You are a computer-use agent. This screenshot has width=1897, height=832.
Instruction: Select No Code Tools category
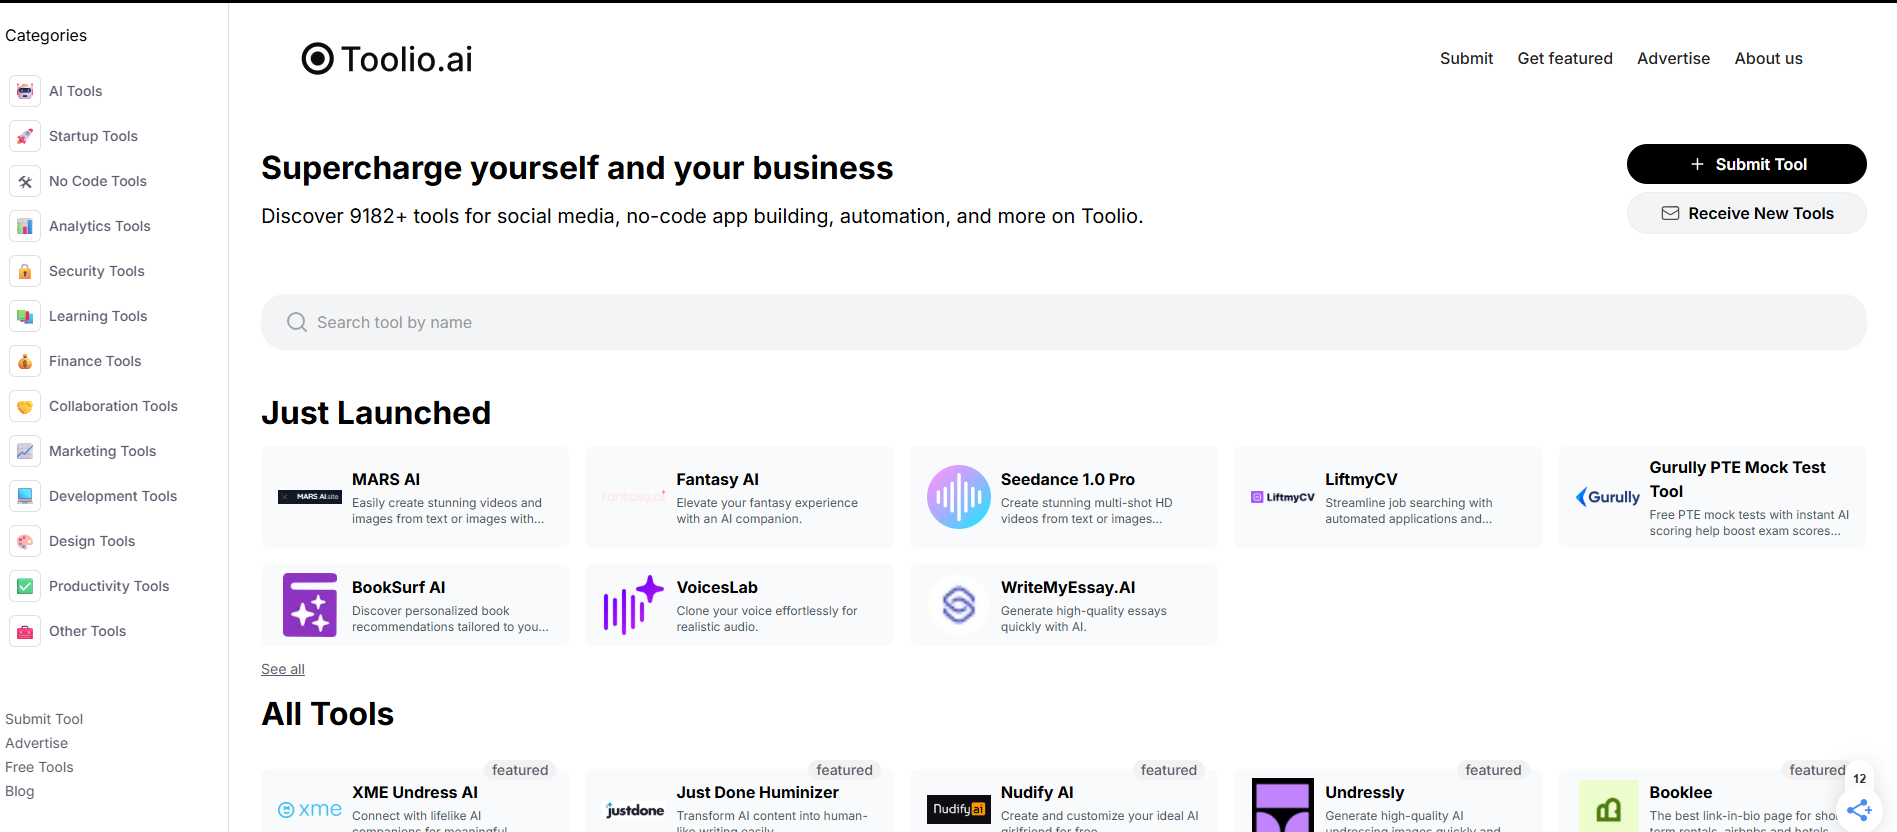(x=97, y=181)
